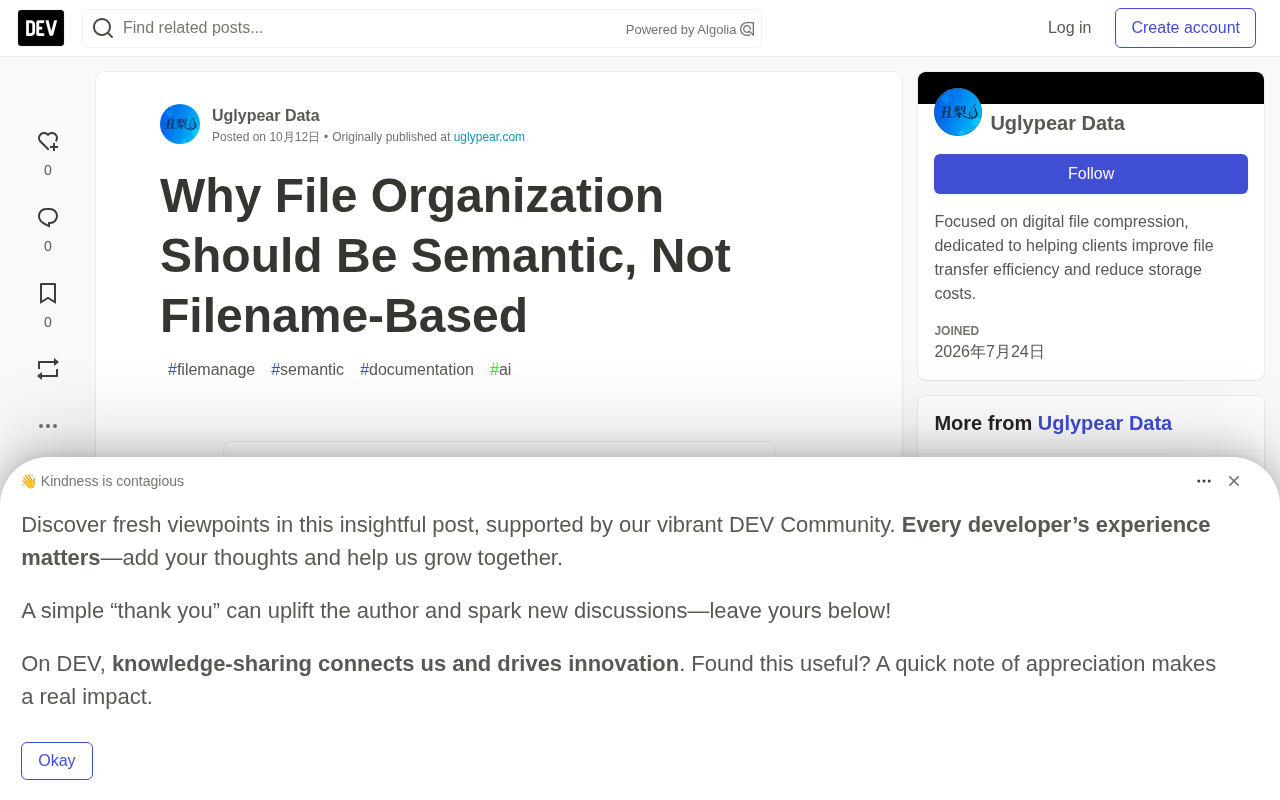Click the Posted on 10月12日 date

click(266, 137)
